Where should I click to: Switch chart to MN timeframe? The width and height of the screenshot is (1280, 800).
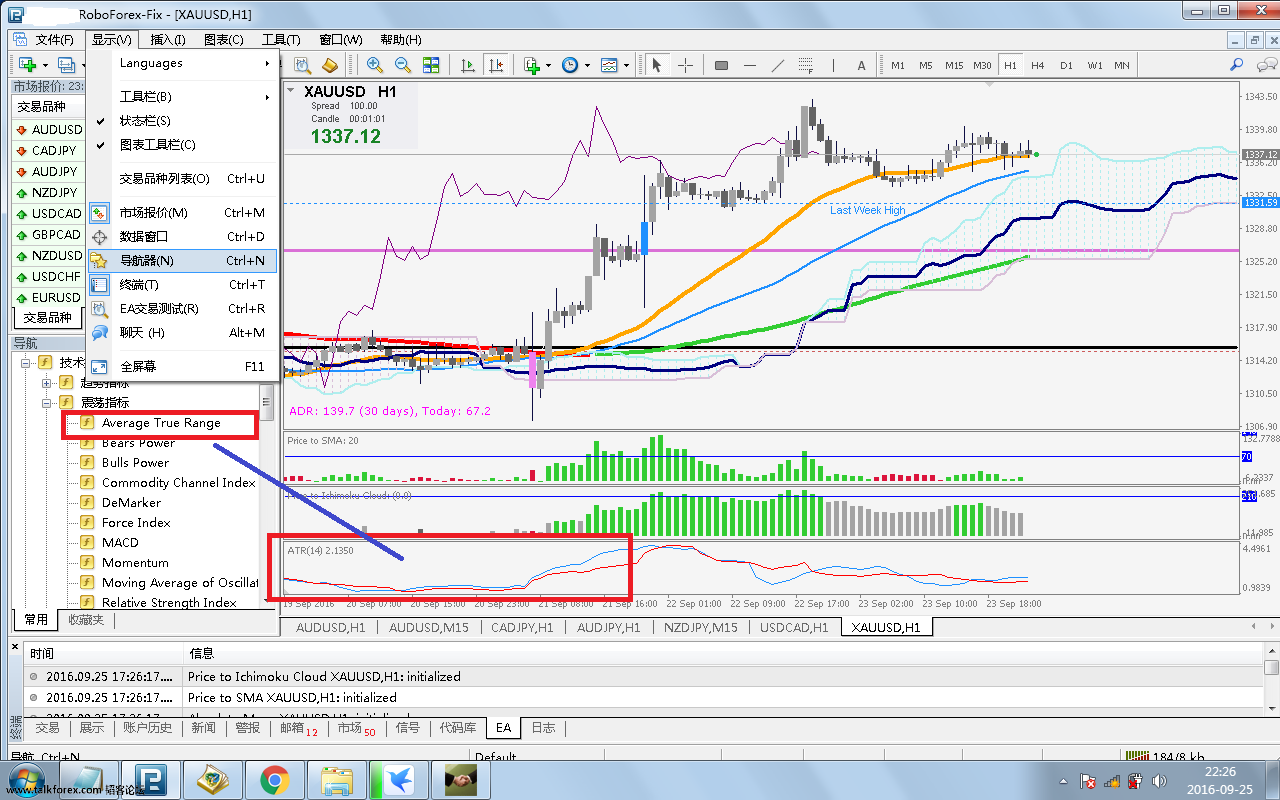click(x=1122, y=65)
